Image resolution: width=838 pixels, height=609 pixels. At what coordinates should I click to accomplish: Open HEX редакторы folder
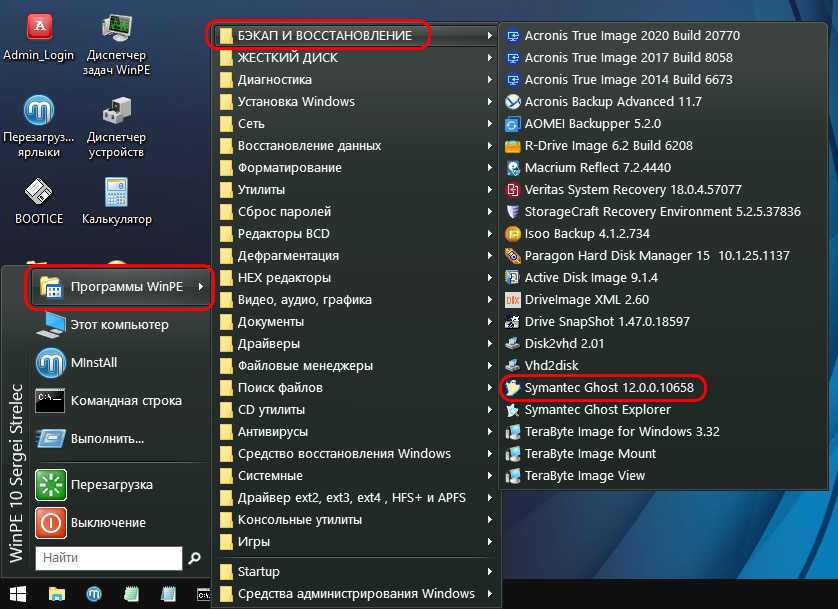click(356, 278)
